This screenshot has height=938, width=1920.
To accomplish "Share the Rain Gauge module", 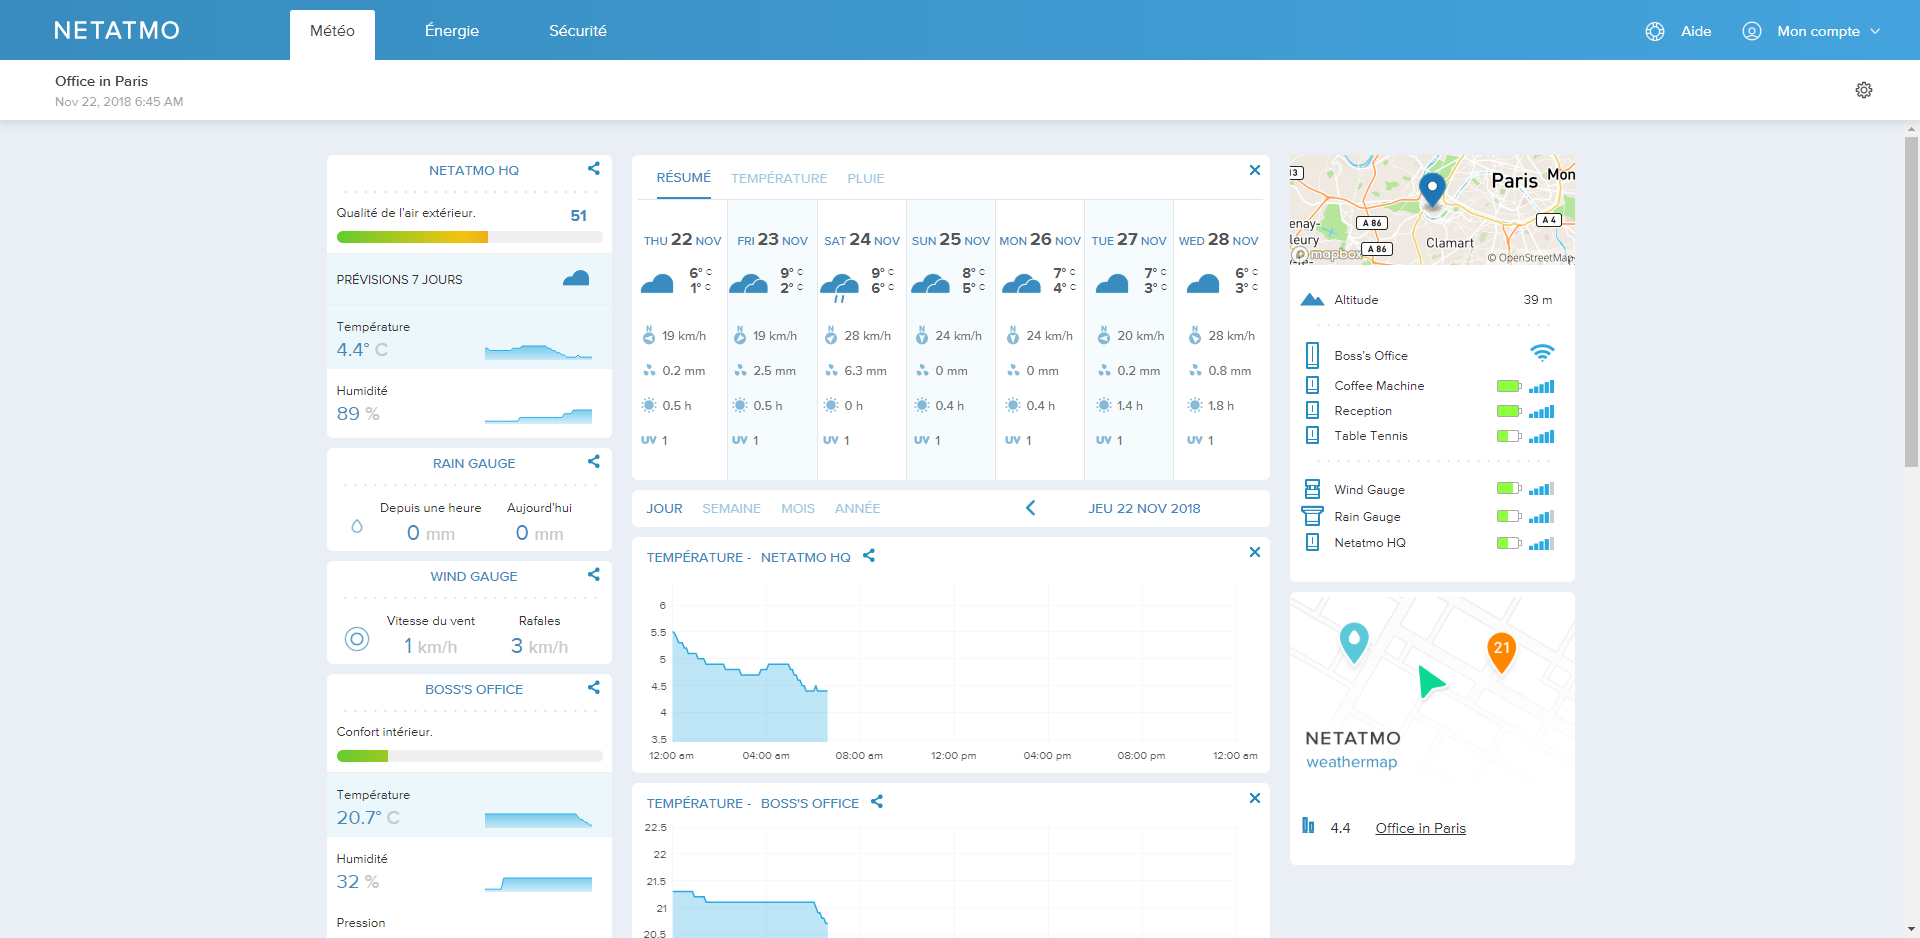I will (594, 462).
